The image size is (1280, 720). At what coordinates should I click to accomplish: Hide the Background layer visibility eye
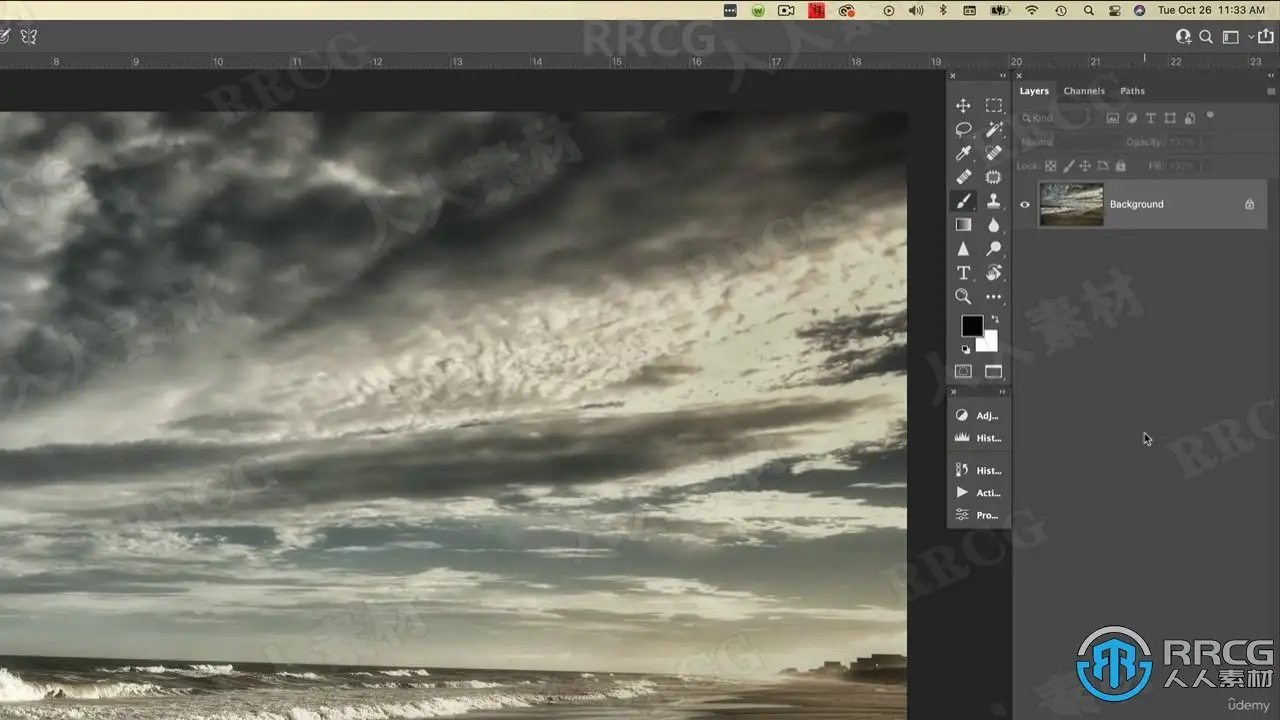click(x=1025, y=204)
